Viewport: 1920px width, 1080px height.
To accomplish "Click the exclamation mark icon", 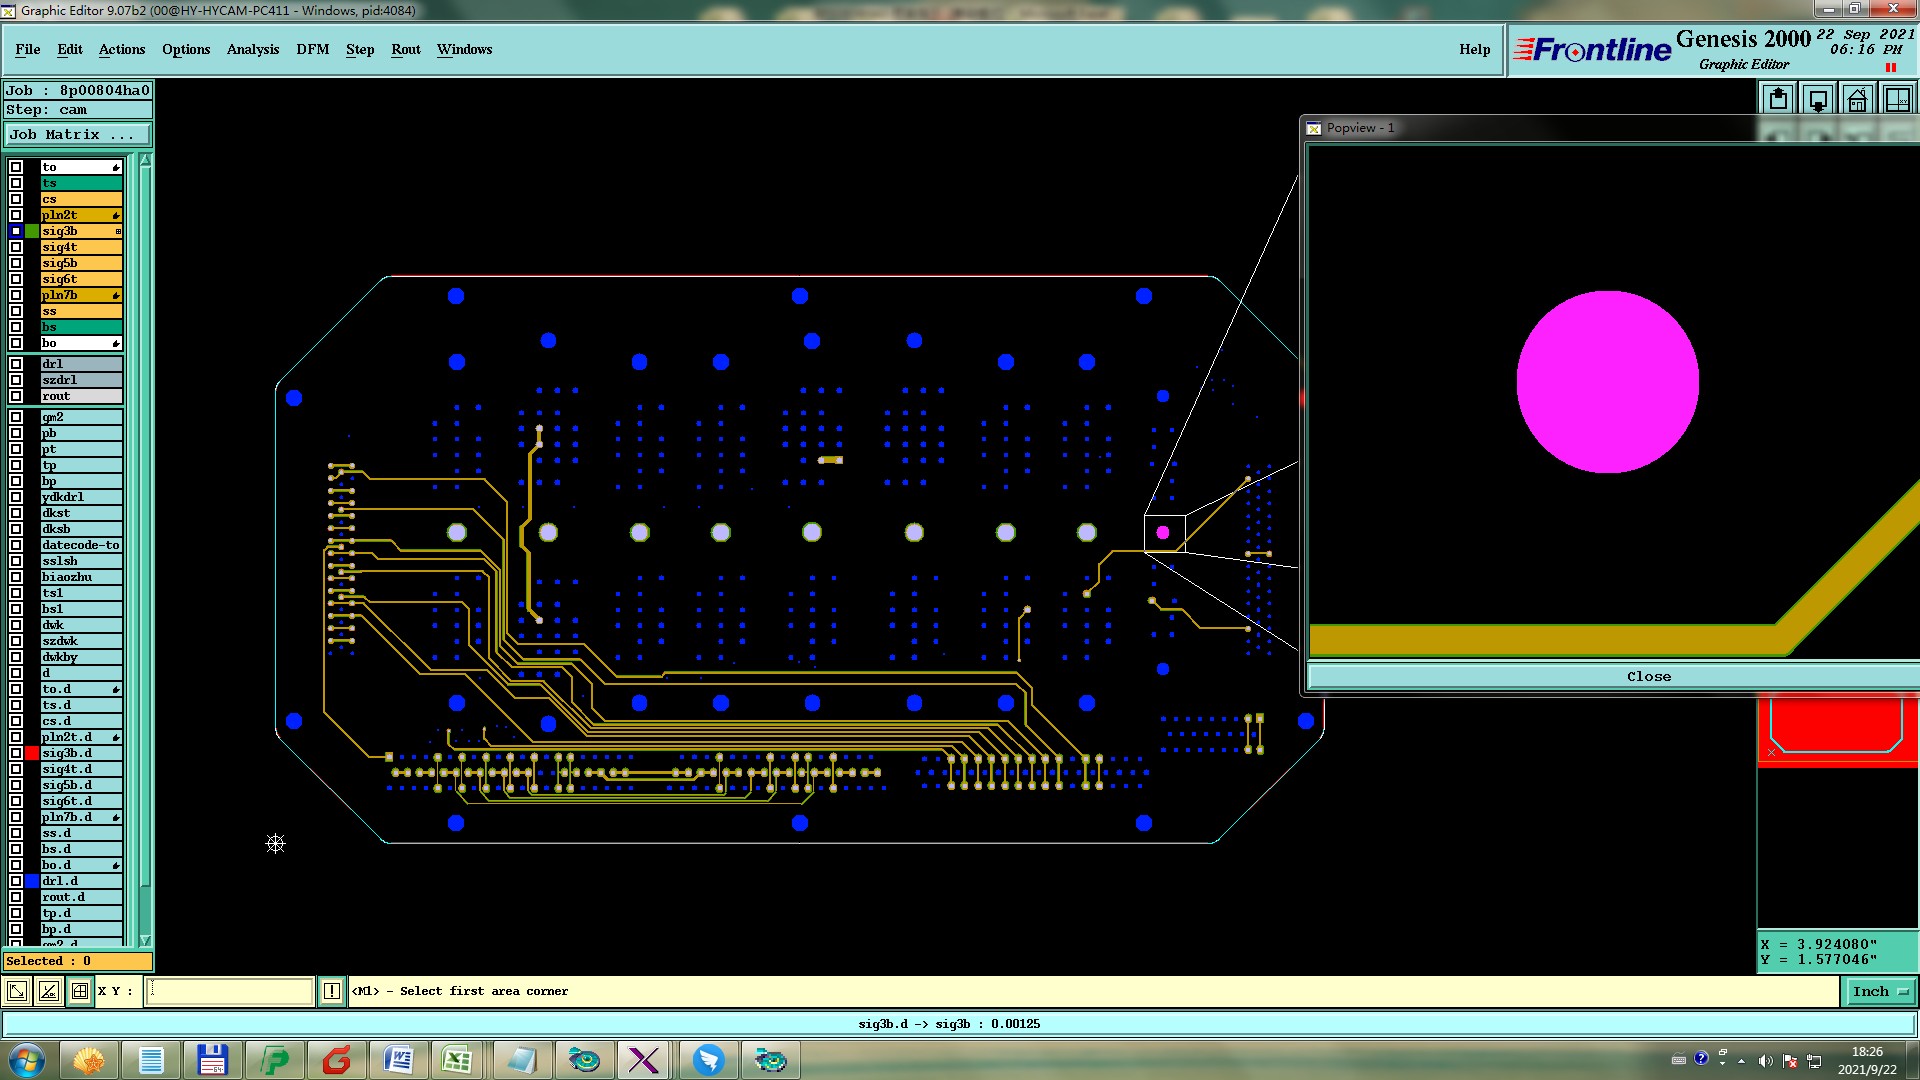I will tap(332, 991).
